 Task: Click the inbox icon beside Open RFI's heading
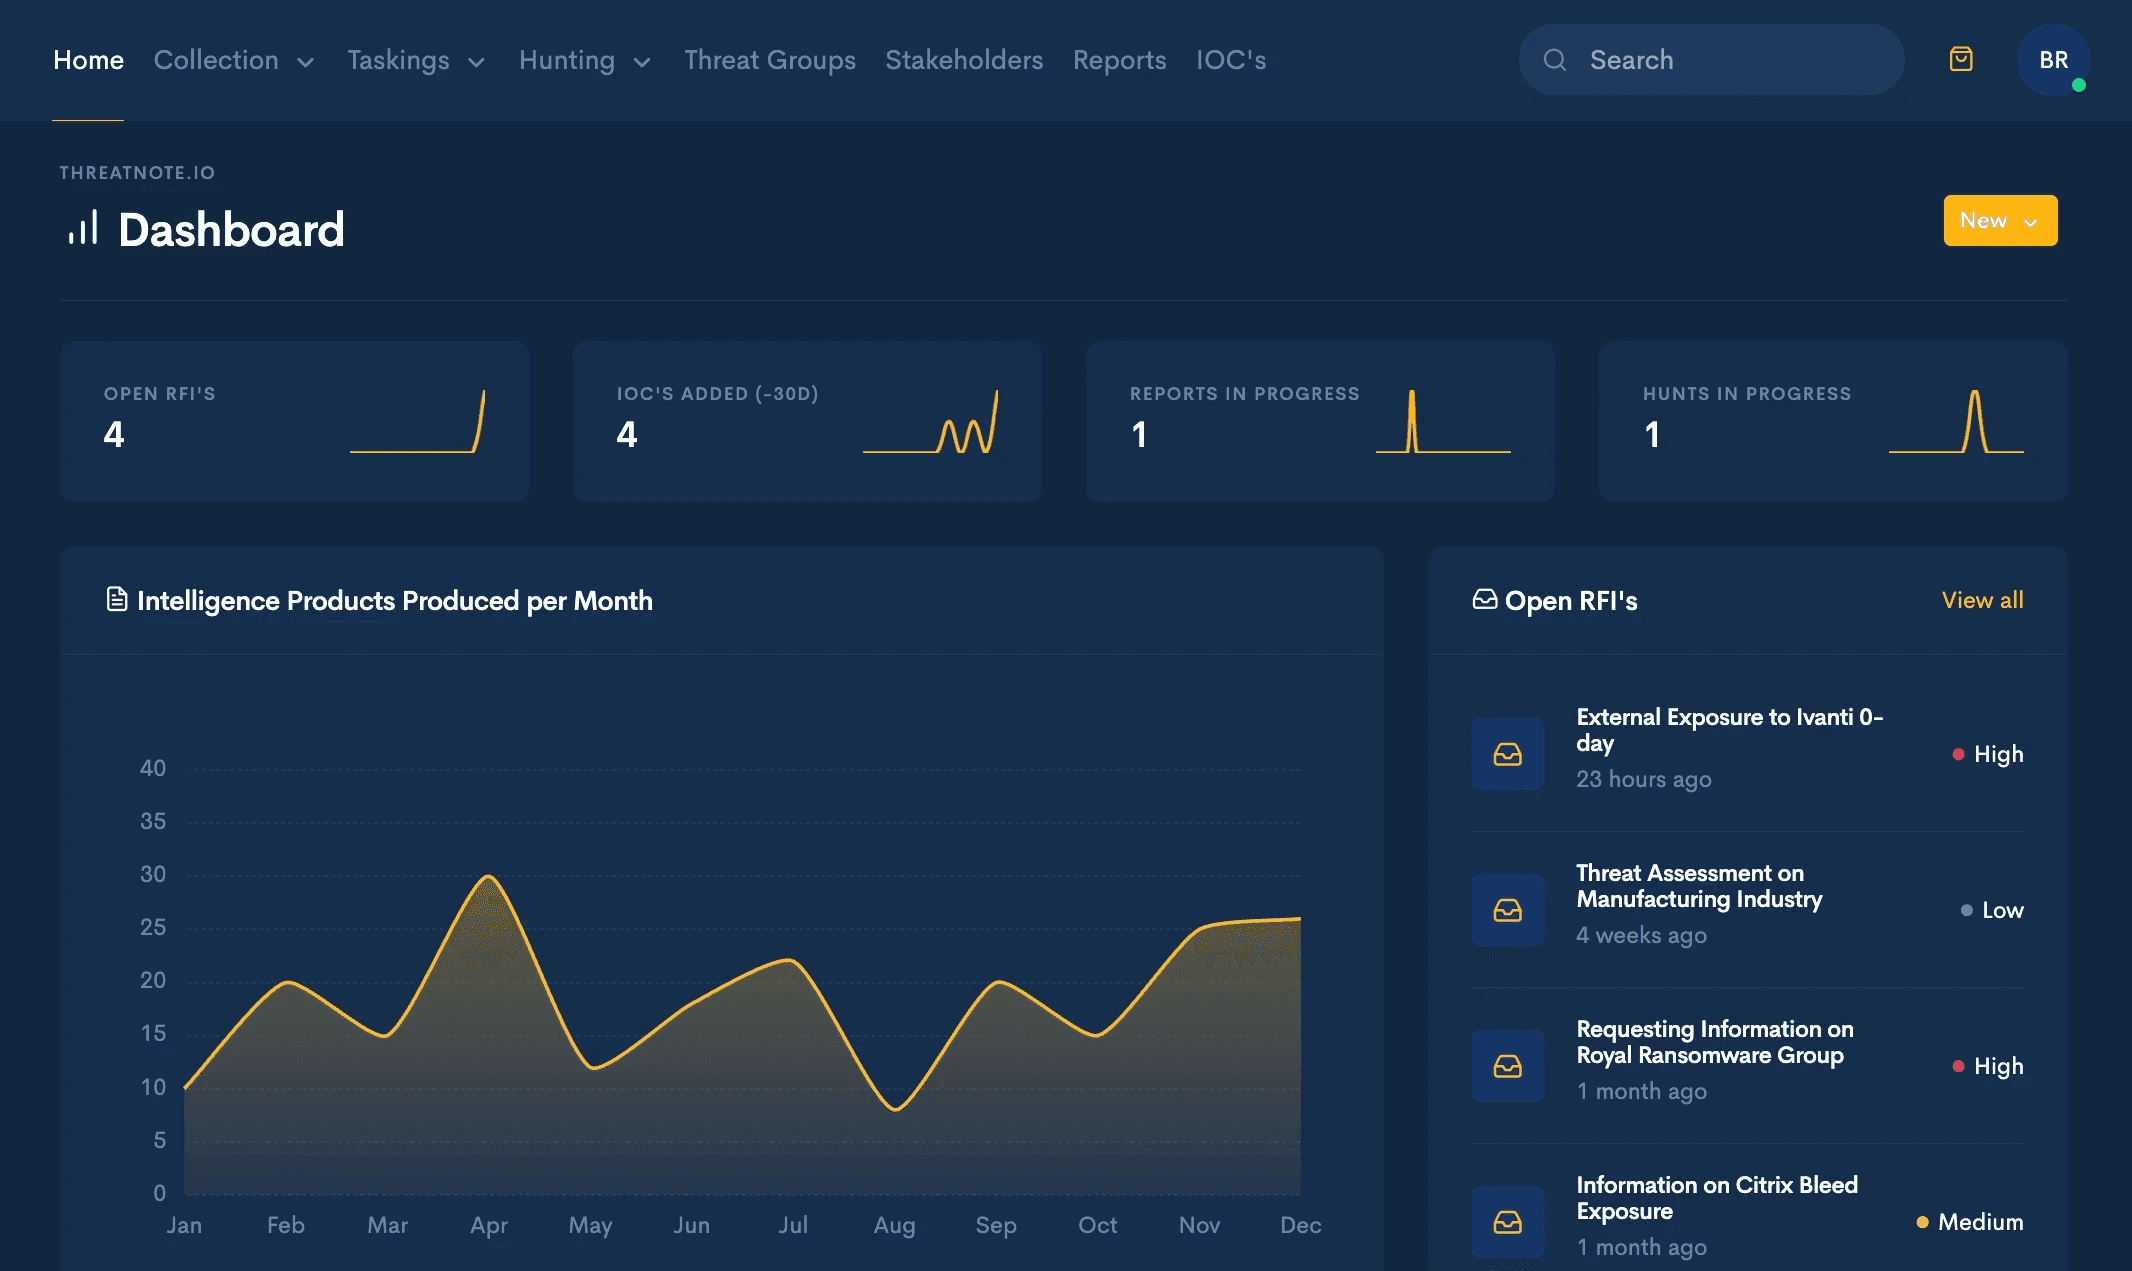(x=1485, y=599)
